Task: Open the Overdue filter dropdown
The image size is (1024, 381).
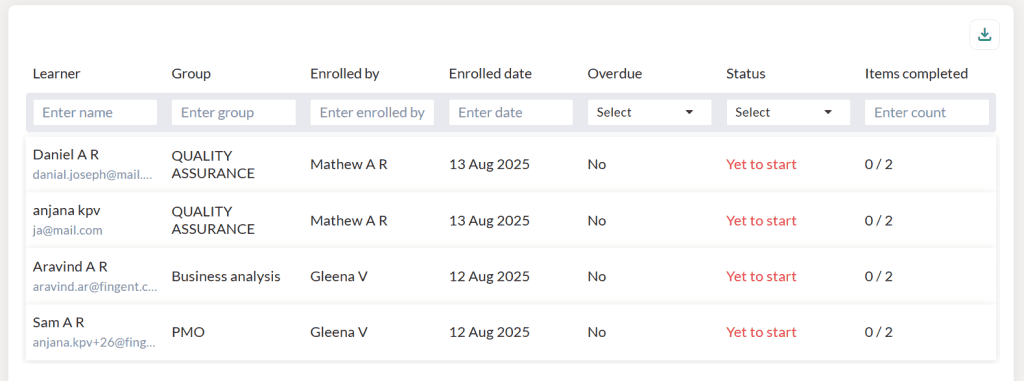Action: coord(649,112)
